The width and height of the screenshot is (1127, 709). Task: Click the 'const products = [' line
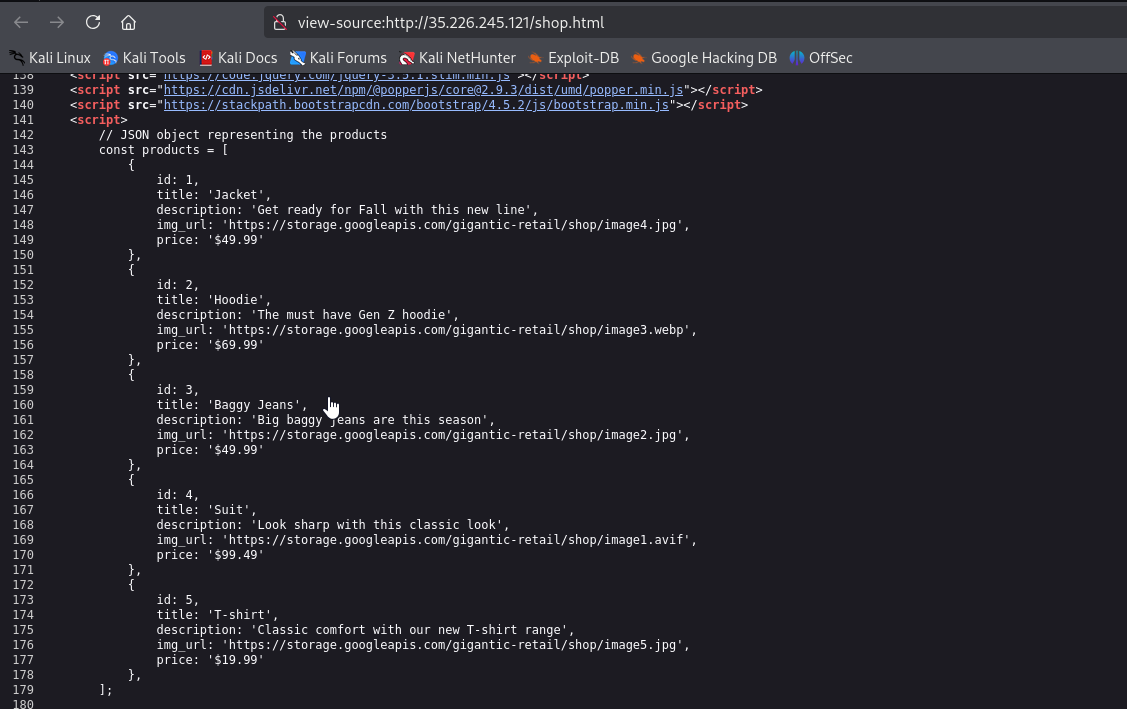click(163, 150)
